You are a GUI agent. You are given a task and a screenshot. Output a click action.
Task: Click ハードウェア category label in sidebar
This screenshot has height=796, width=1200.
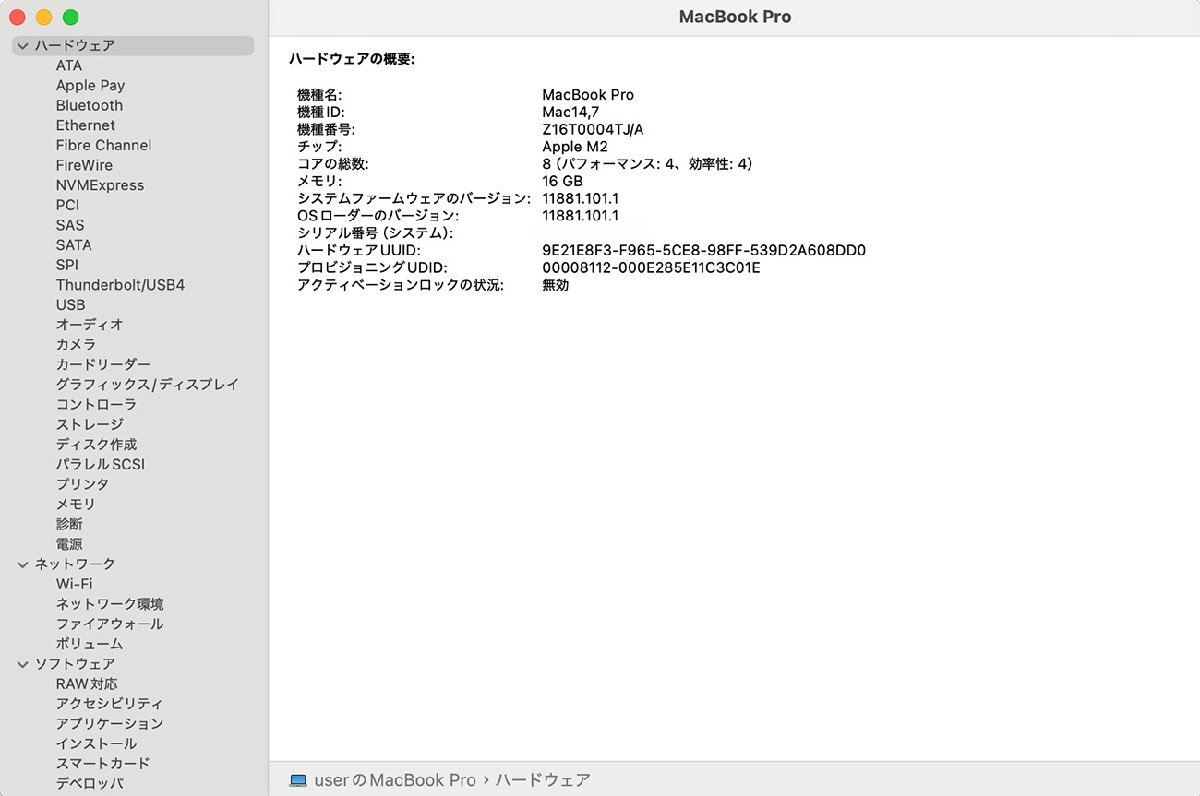(x=75, y=46)
